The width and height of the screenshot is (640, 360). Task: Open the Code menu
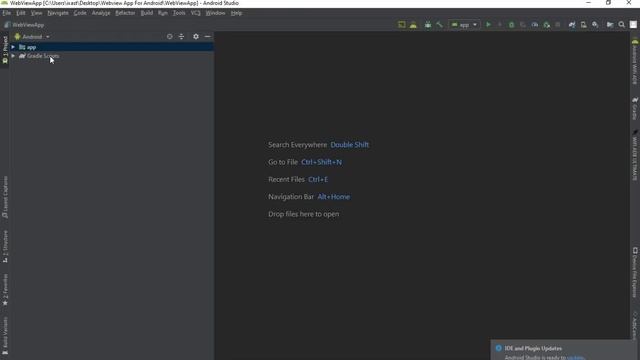point(80,13)
